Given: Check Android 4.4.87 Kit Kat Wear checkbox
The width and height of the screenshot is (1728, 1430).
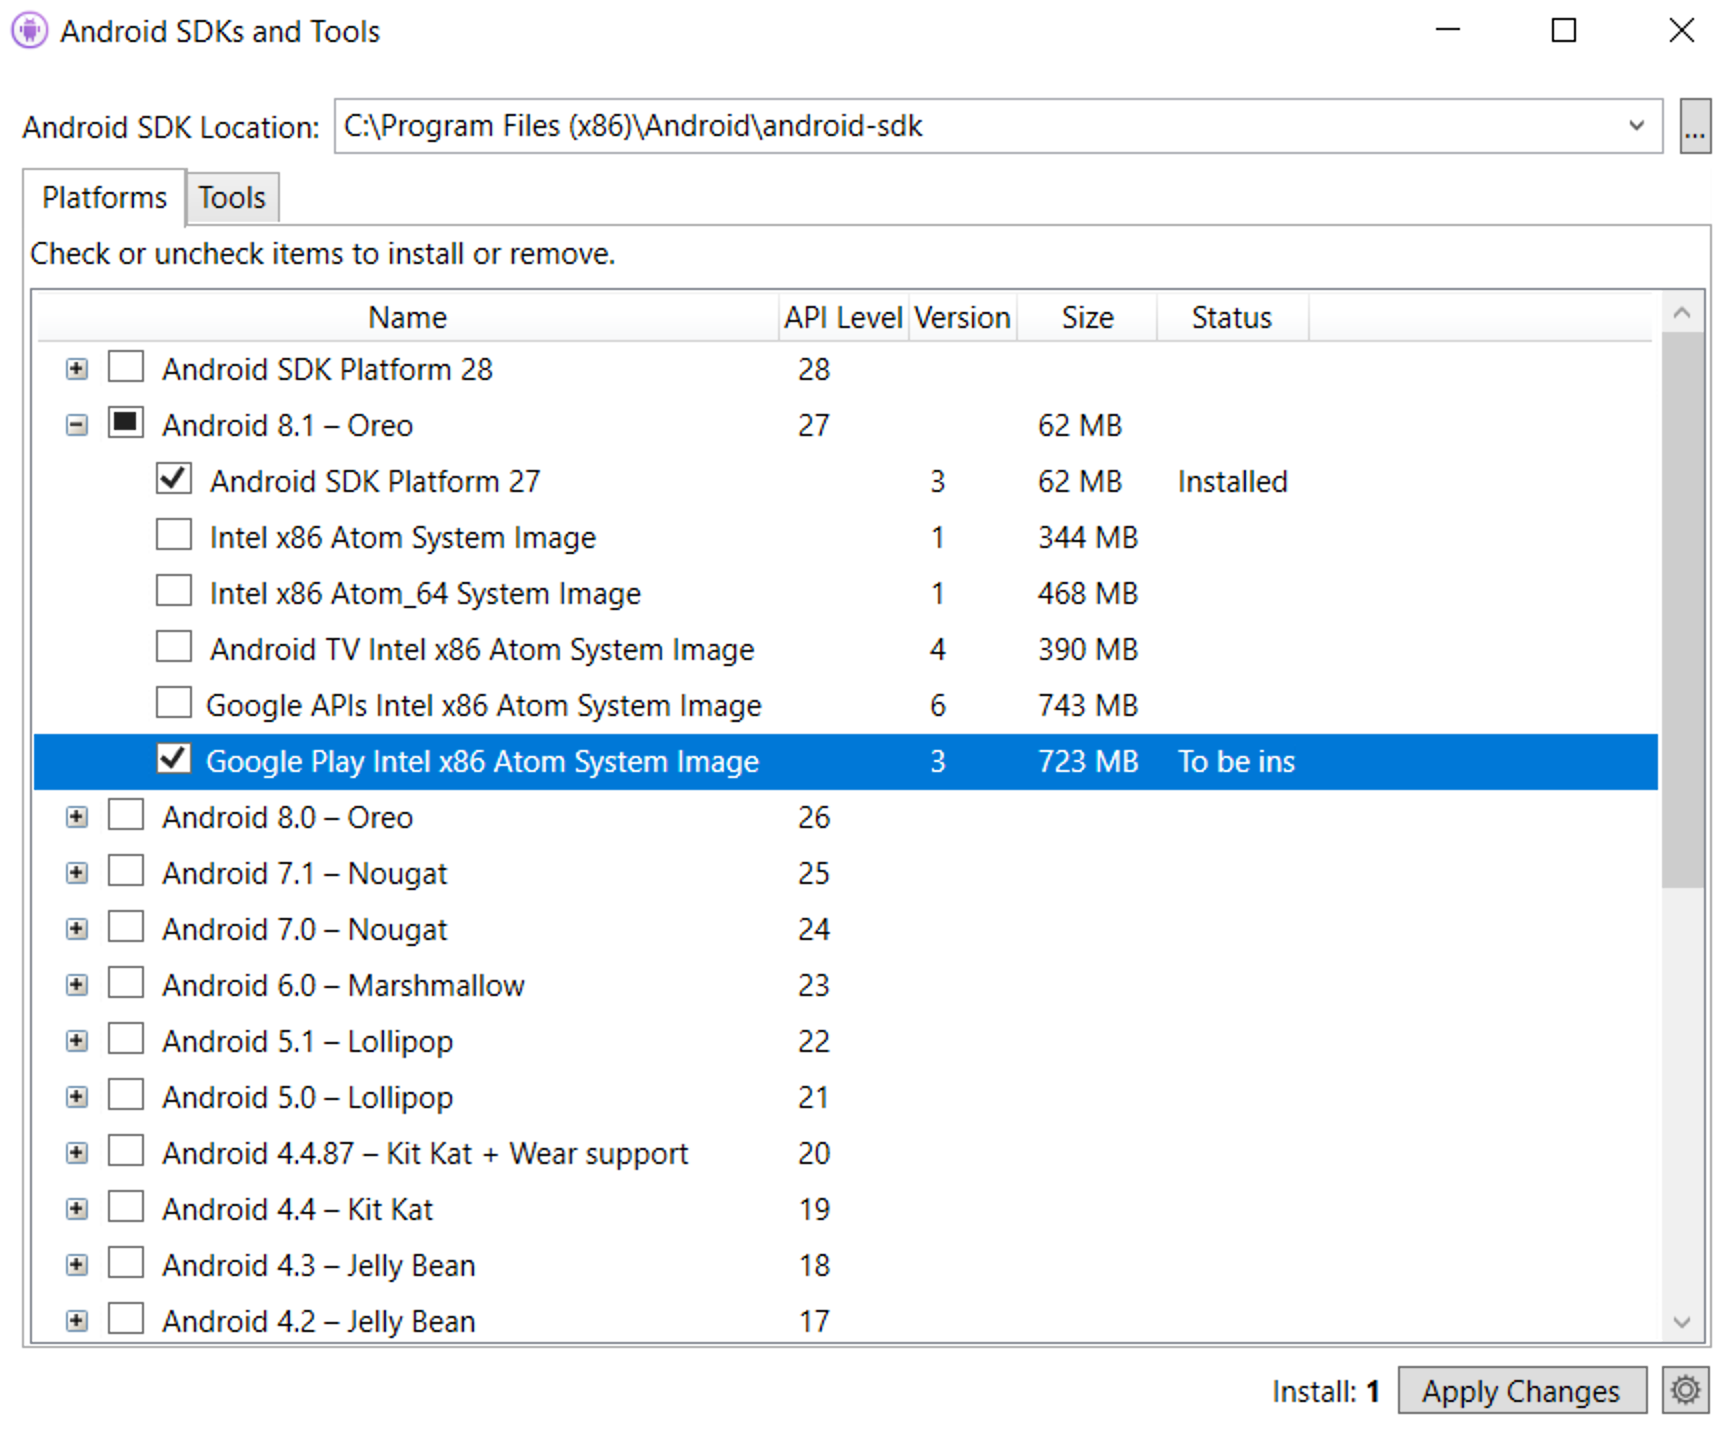Looking at the screenshot, I should pyautogui.click(x=126, y=1150).
